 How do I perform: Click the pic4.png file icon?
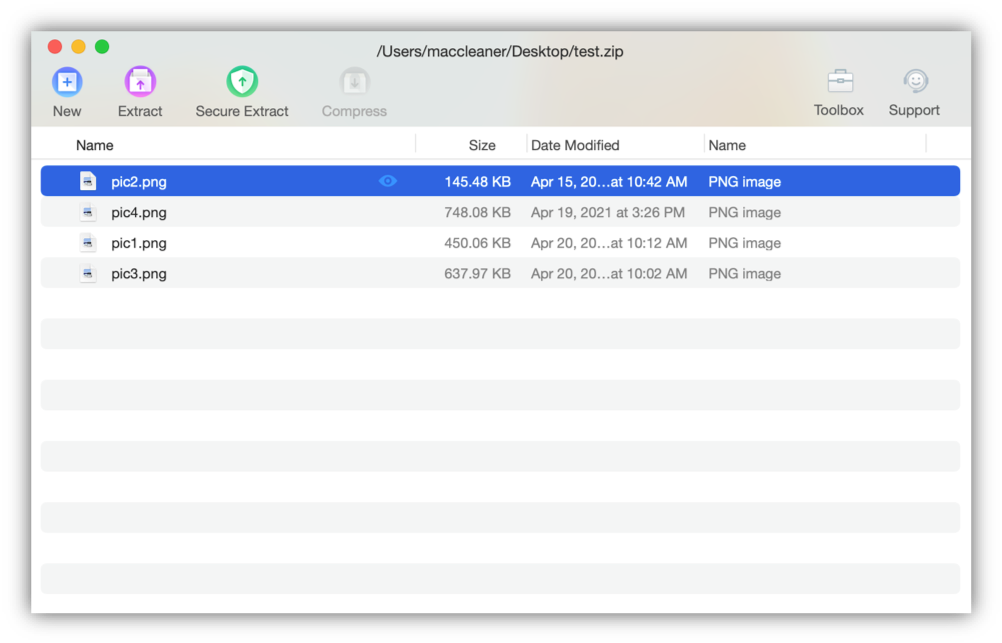point(89,212)
